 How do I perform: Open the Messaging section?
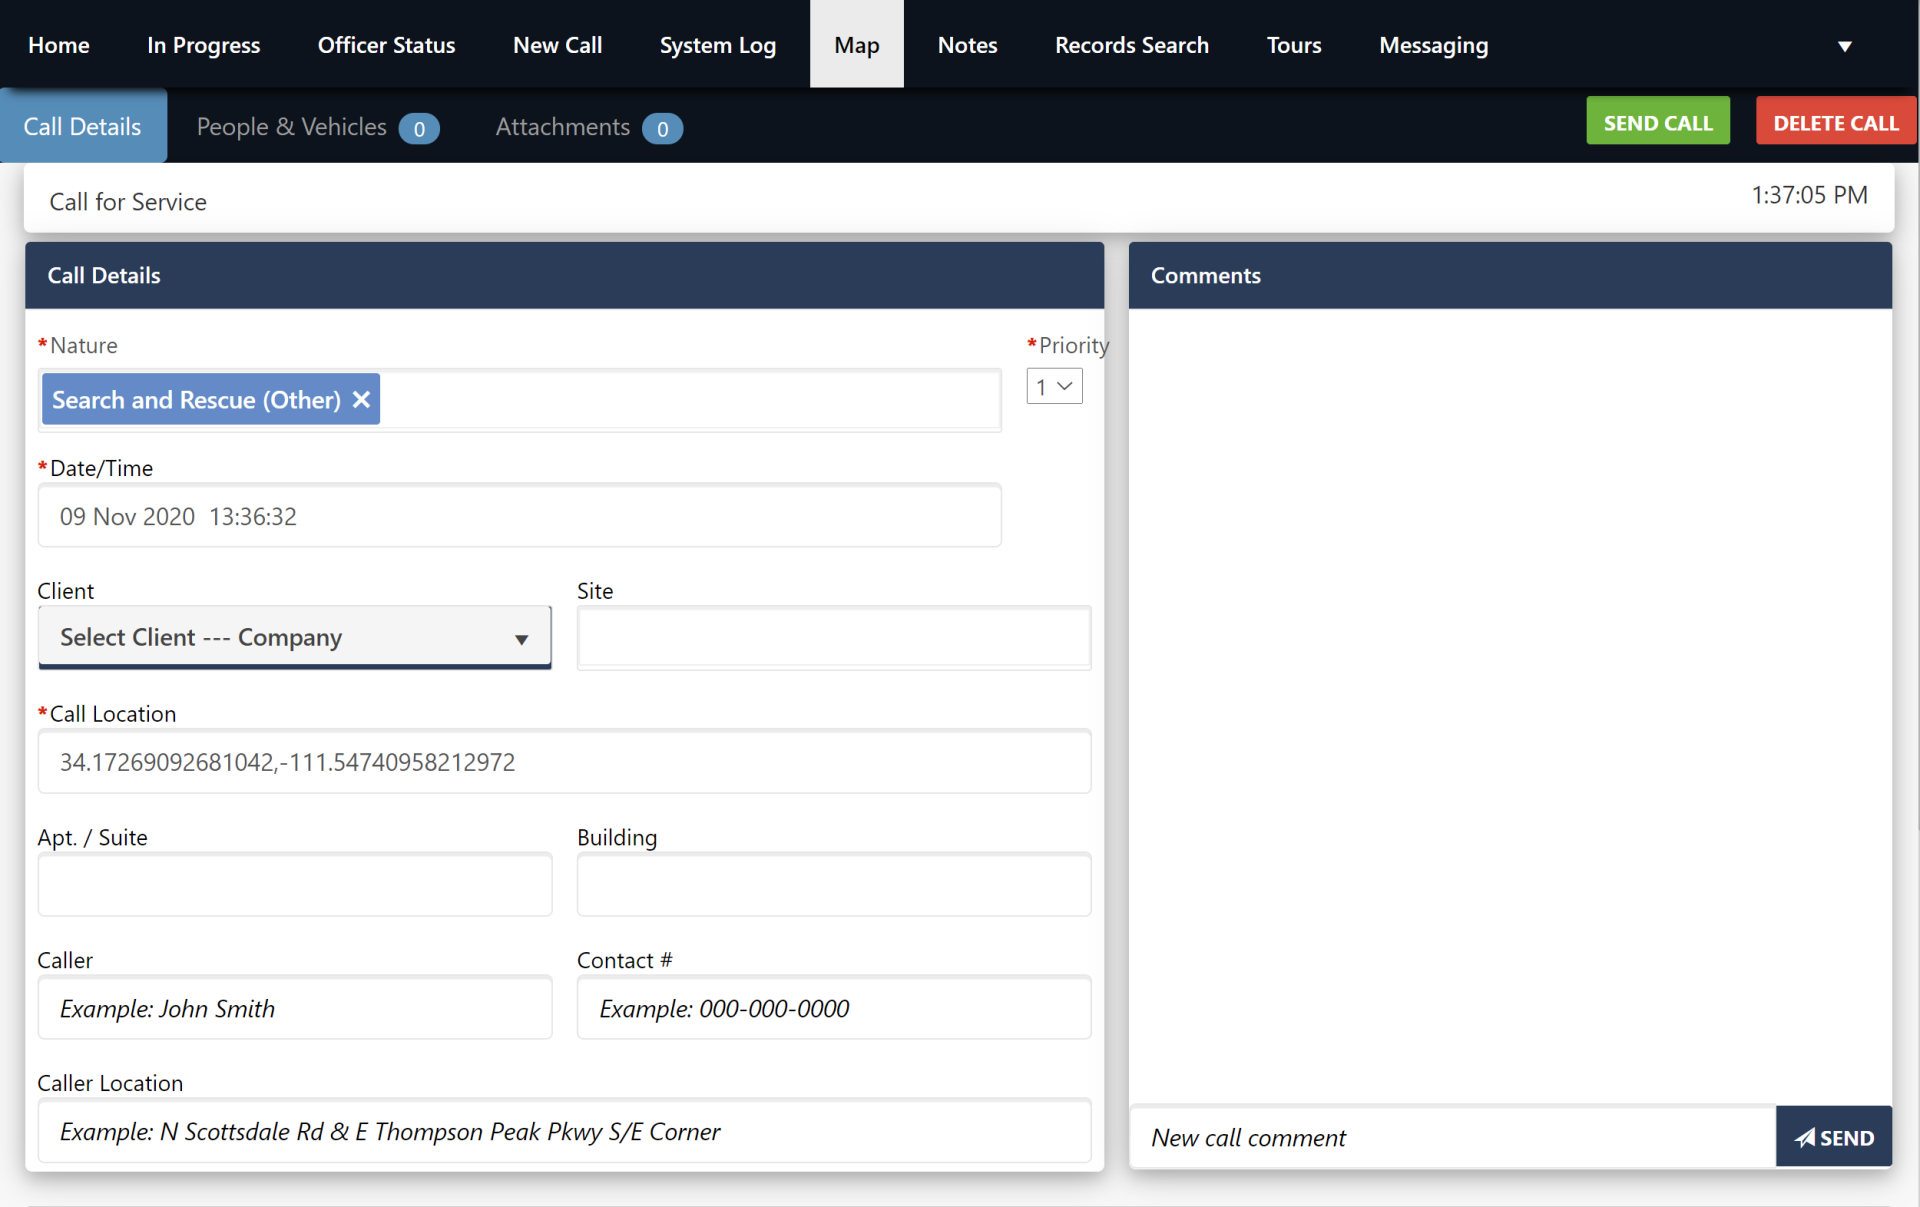coord(1433,44)
